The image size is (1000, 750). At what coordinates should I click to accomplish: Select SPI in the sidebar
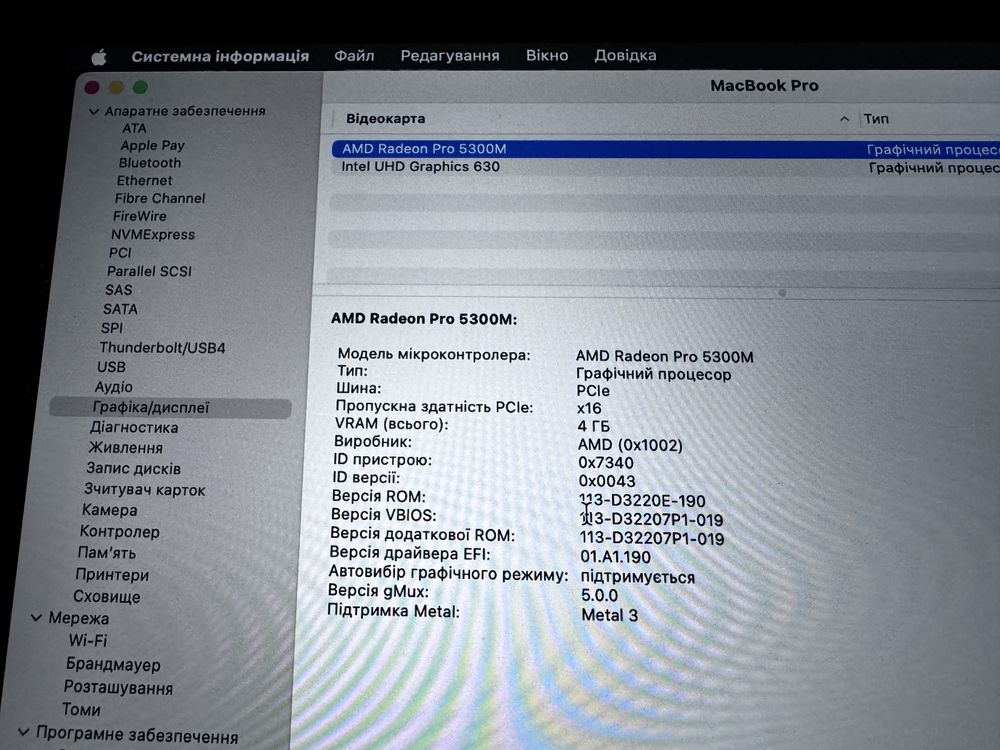112,328
